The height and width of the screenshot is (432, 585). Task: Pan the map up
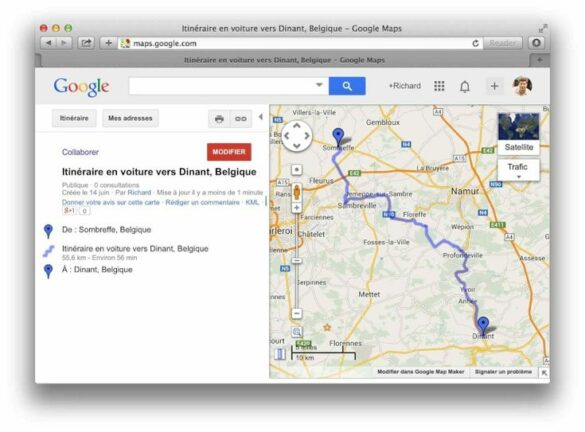coord(297,126)
